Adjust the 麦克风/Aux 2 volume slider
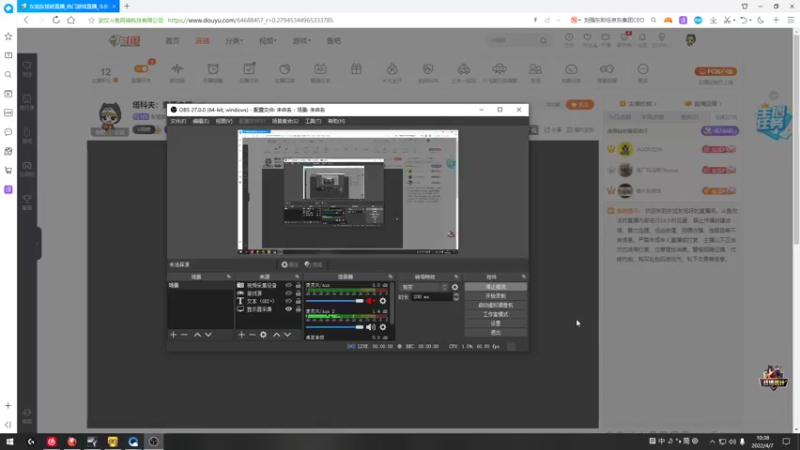This screenshot has height=450, width=800. pos(335,327)
